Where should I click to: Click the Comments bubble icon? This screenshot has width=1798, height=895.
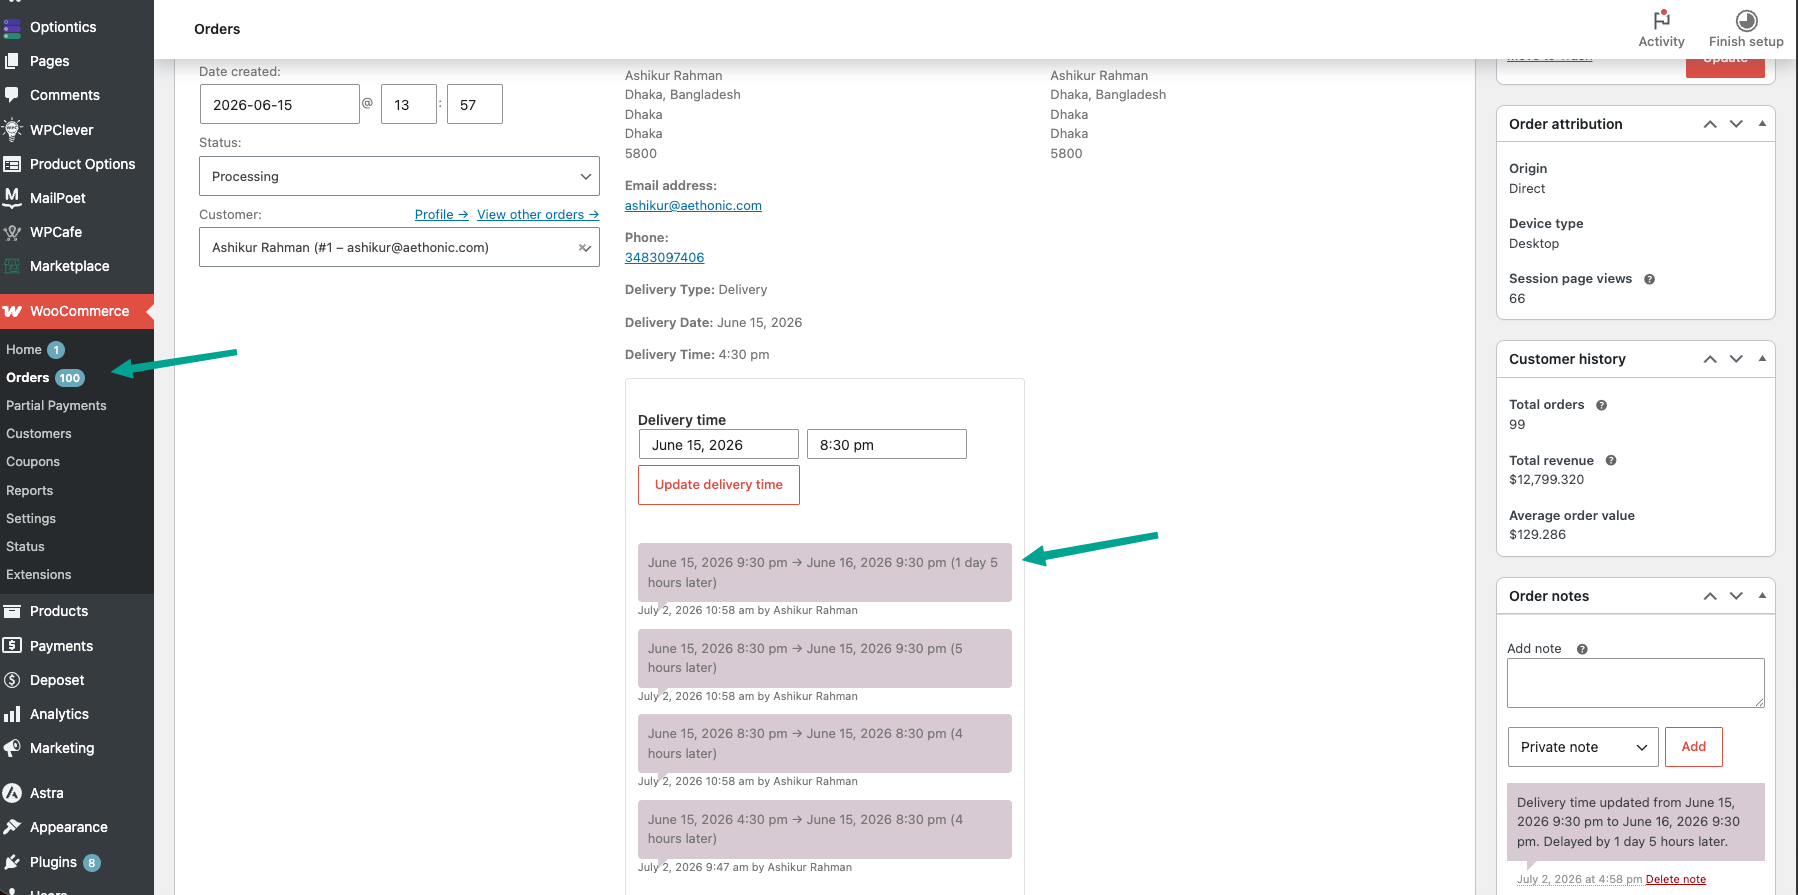point(12,95)
